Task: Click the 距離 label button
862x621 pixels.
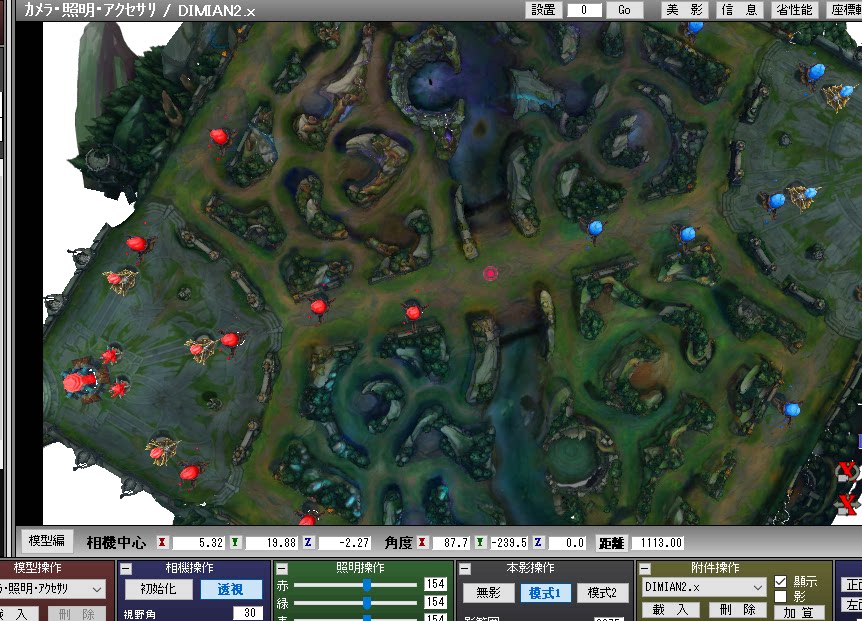Action: tap(611, 544)
